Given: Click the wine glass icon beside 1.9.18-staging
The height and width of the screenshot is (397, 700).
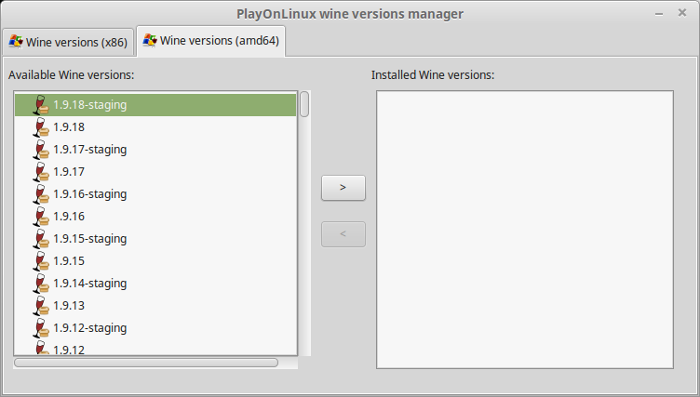Looking at the screenshot, I should [x=41, y=104].
